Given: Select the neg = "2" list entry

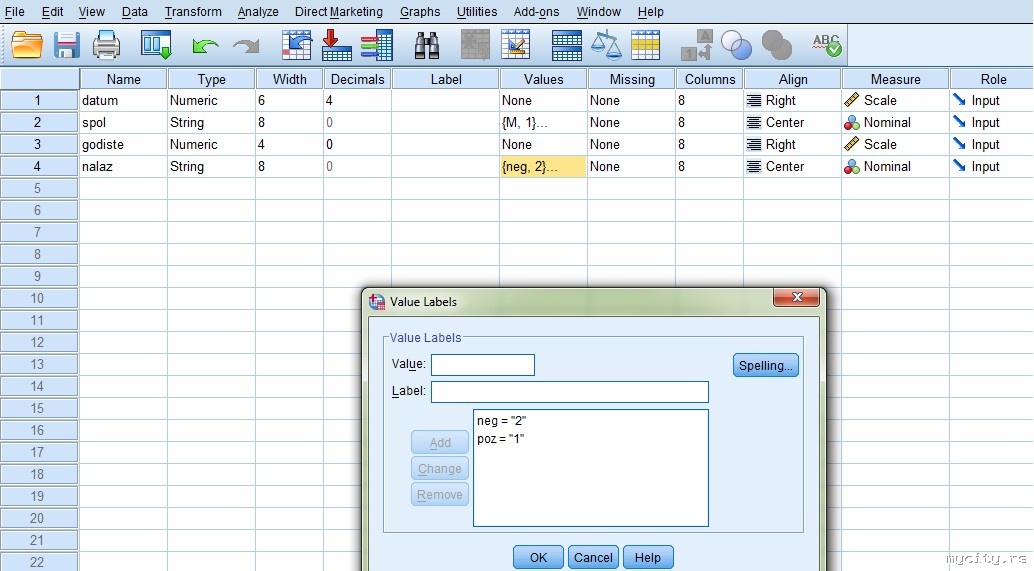Looking at the screenshot, I should (501, 421).
